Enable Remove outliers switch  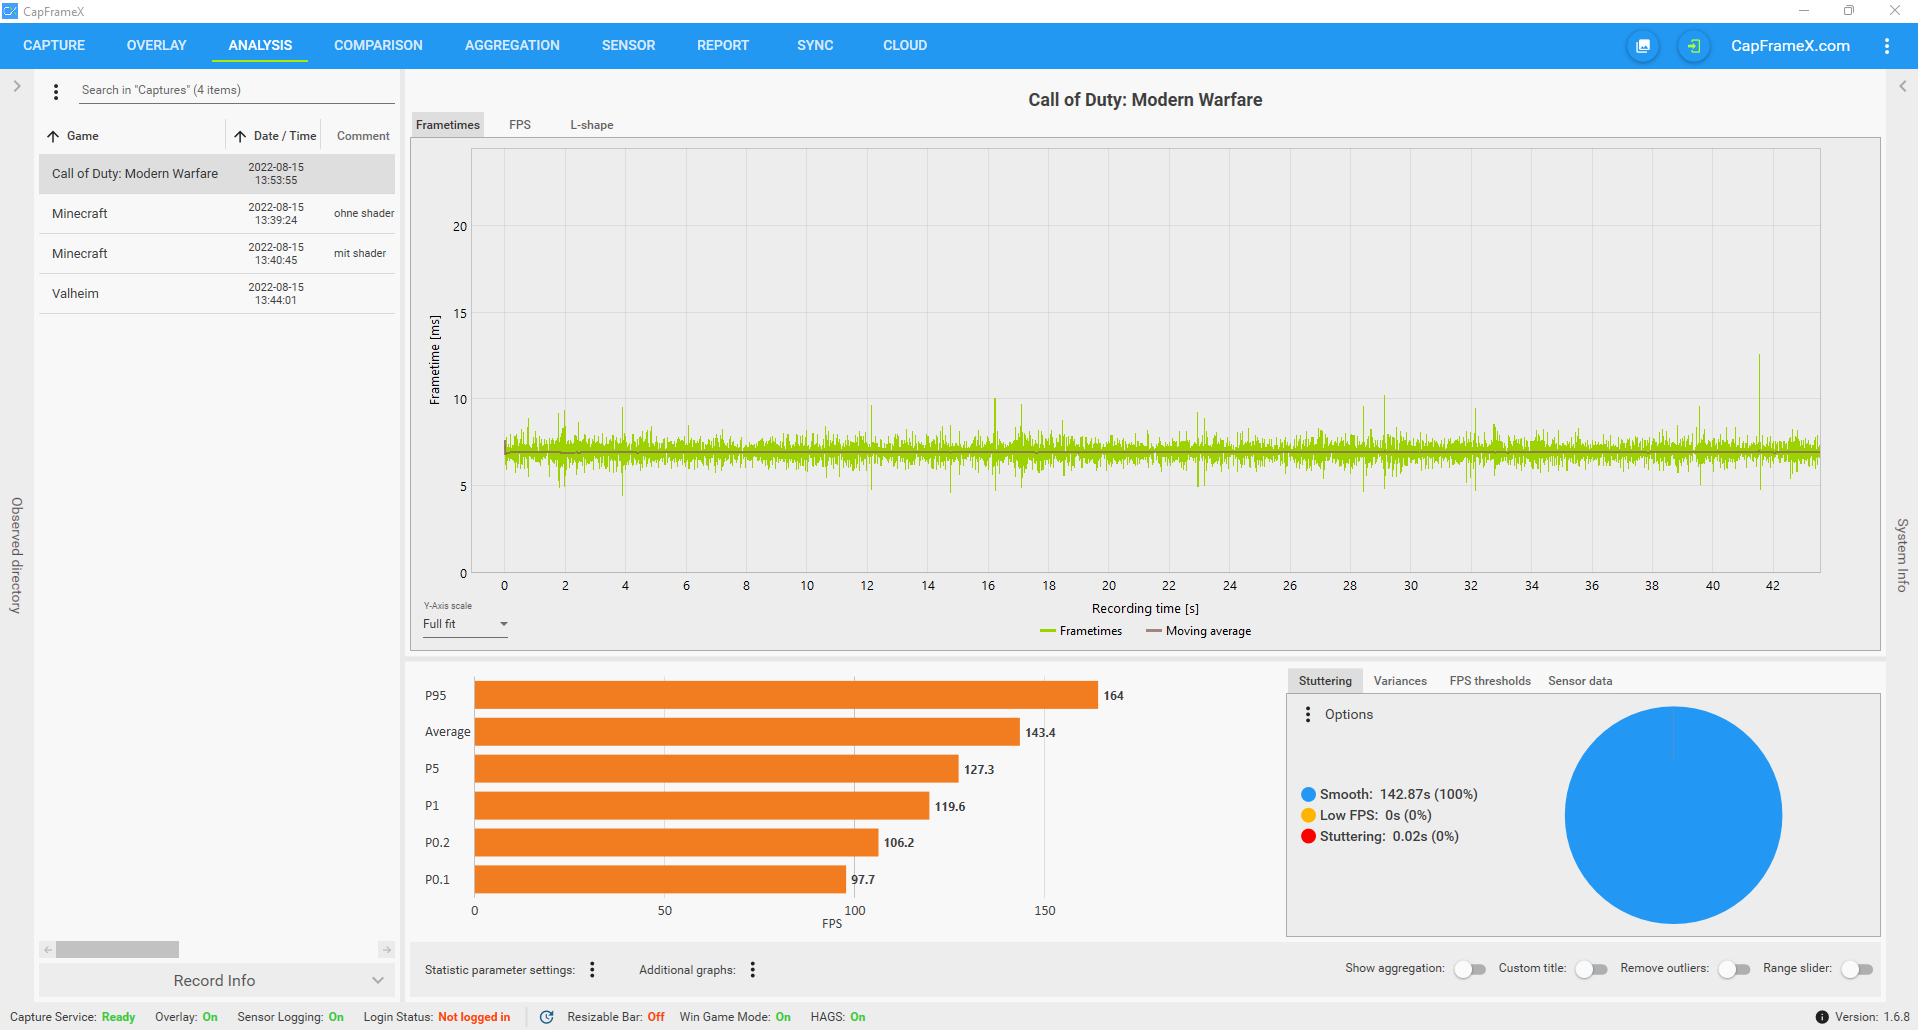(1734, 969)
